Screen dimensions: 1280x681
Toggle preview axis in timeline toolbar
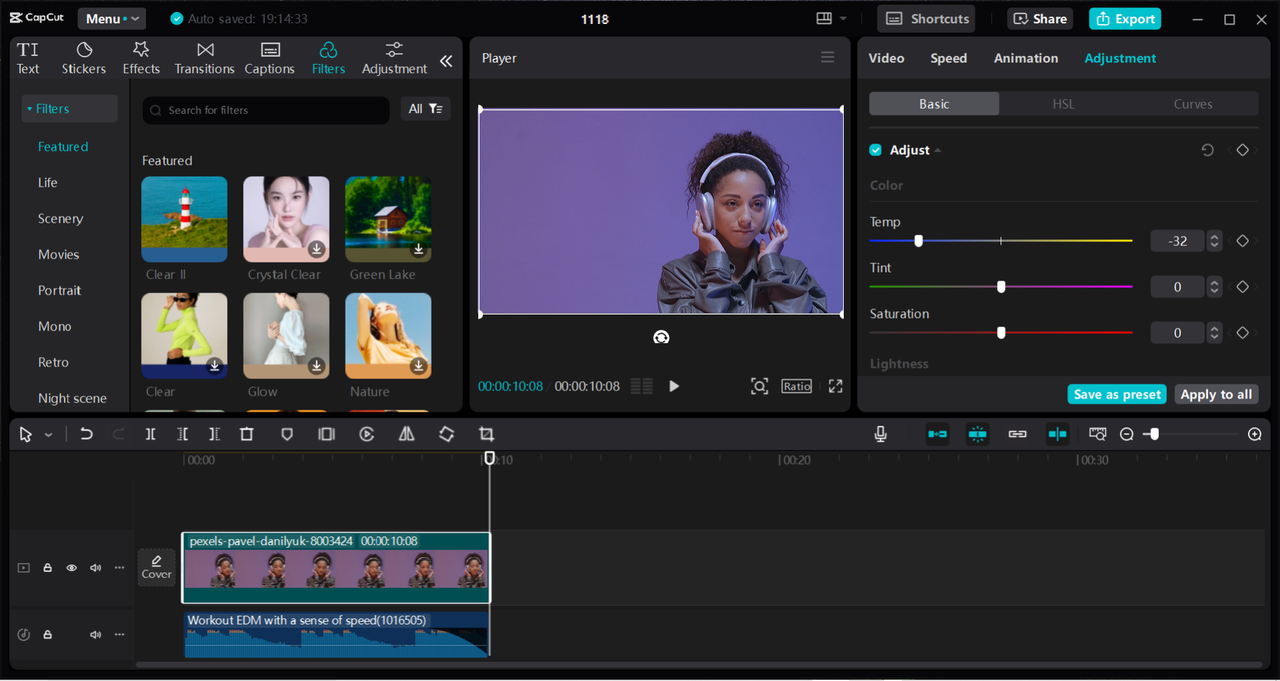[1057, 434]
